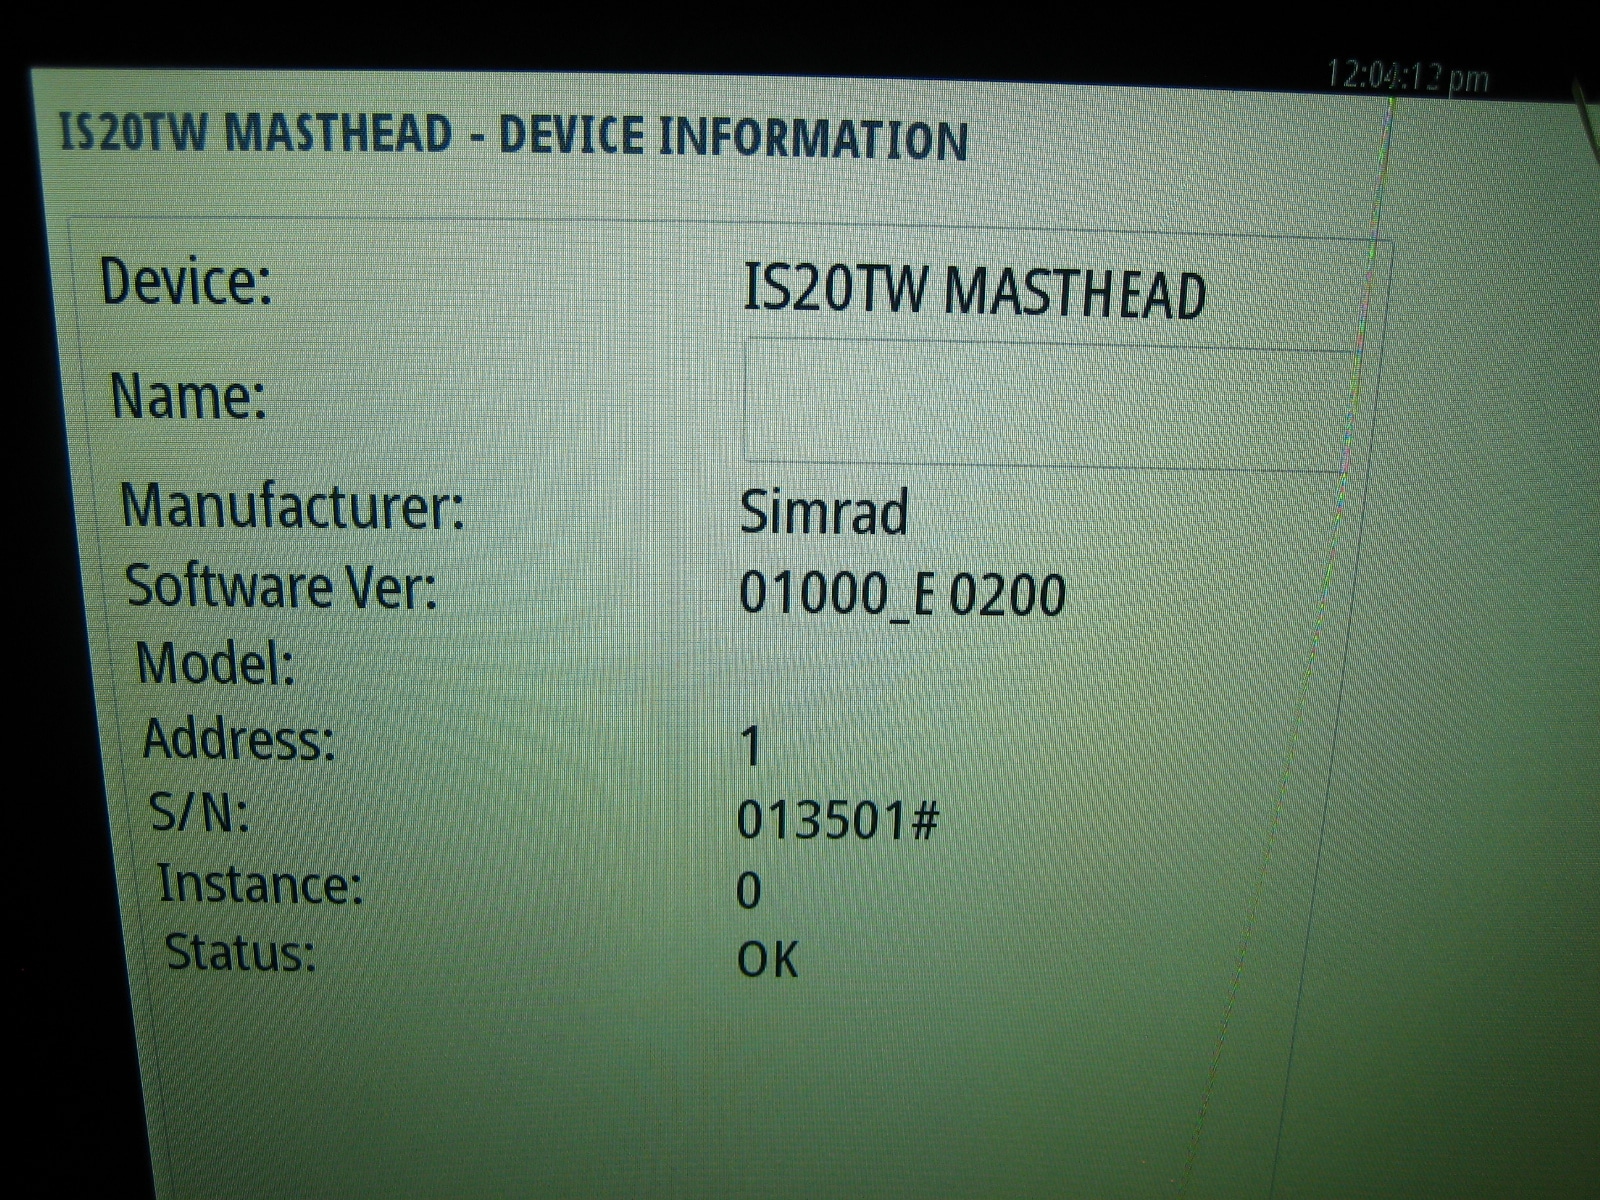Click the DEVICE INFORMATION page header
Screen dimensions: 1600x1200
(x=730, y=137)
